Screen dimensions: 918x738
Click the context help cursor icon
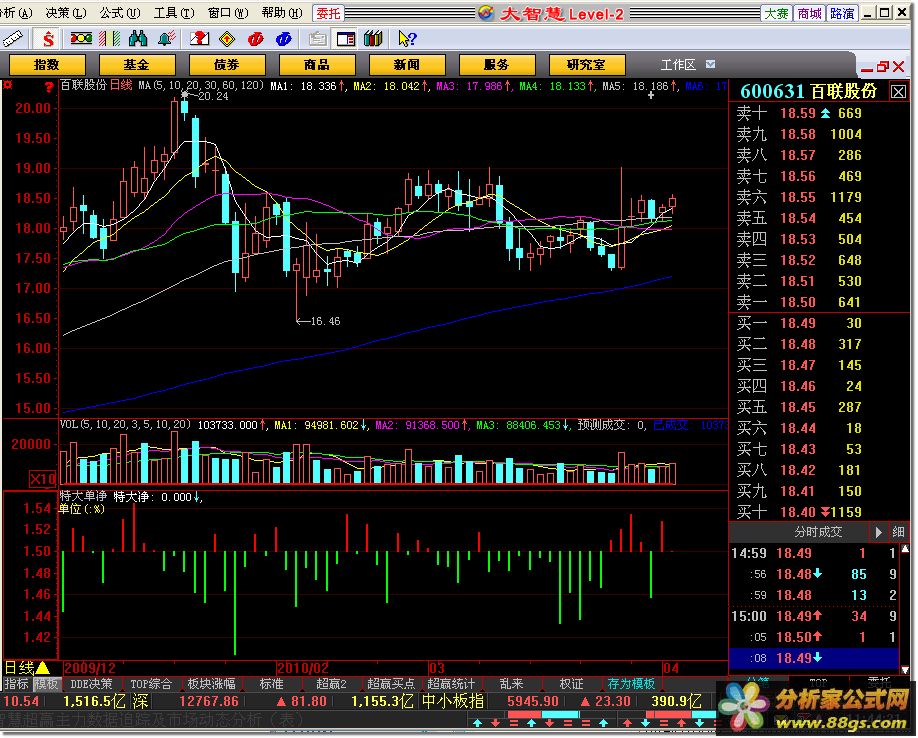[407, 39]
